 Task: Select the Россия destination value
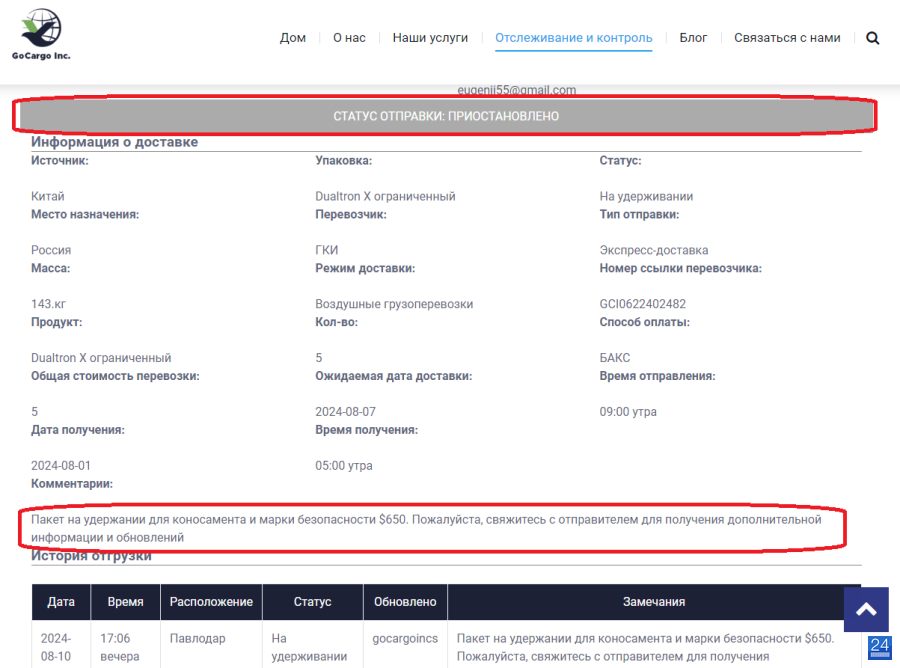pyautogui.click(x=51, y=250)
